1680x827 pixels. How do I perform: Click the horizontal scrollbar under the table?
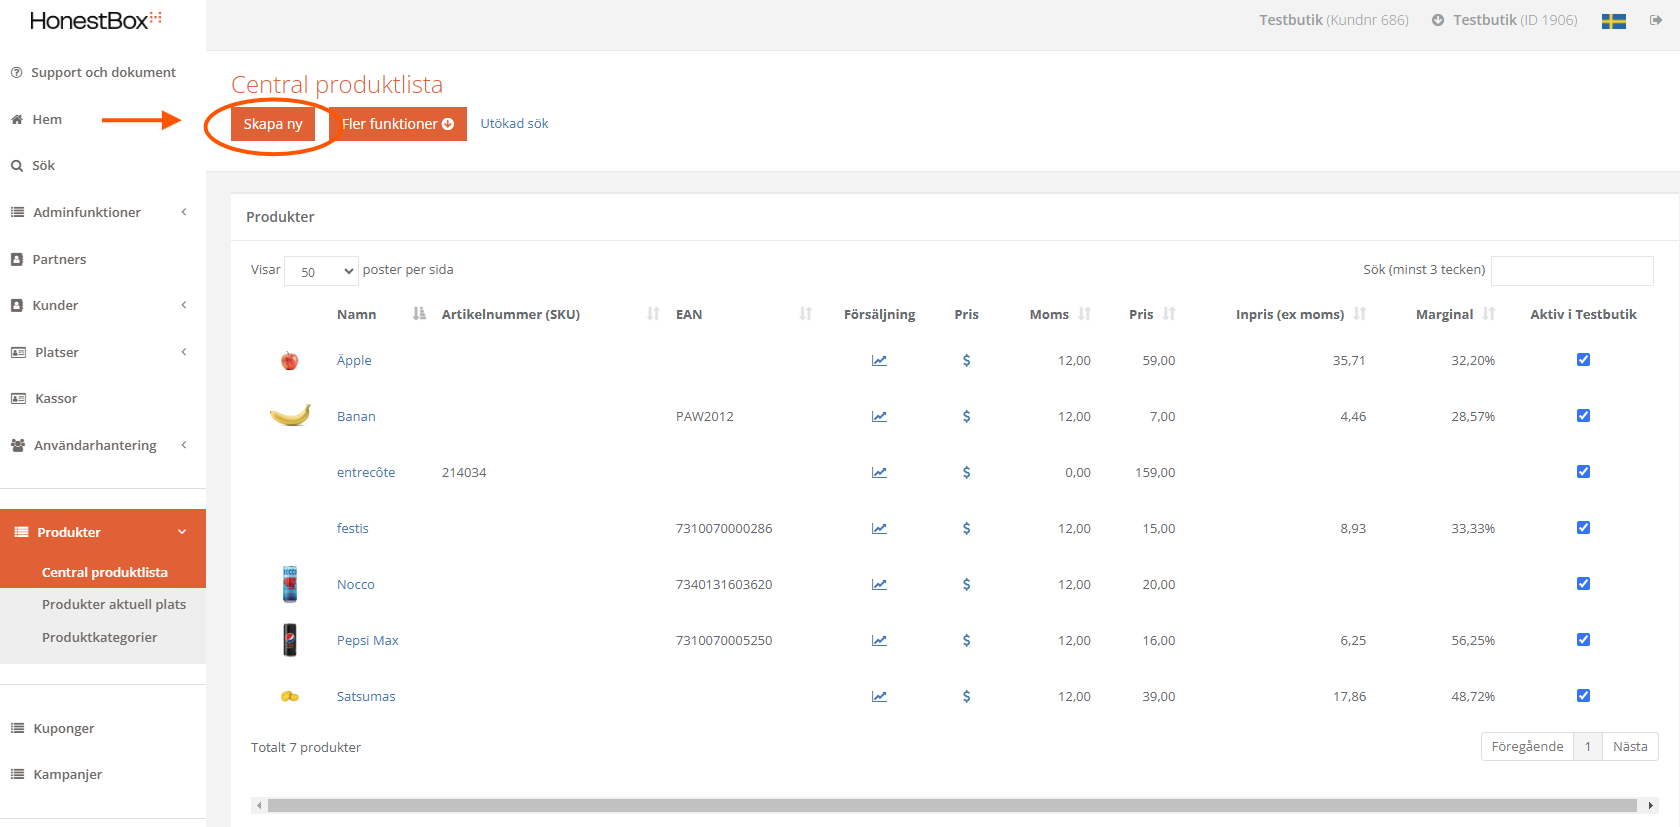[950, 805]
